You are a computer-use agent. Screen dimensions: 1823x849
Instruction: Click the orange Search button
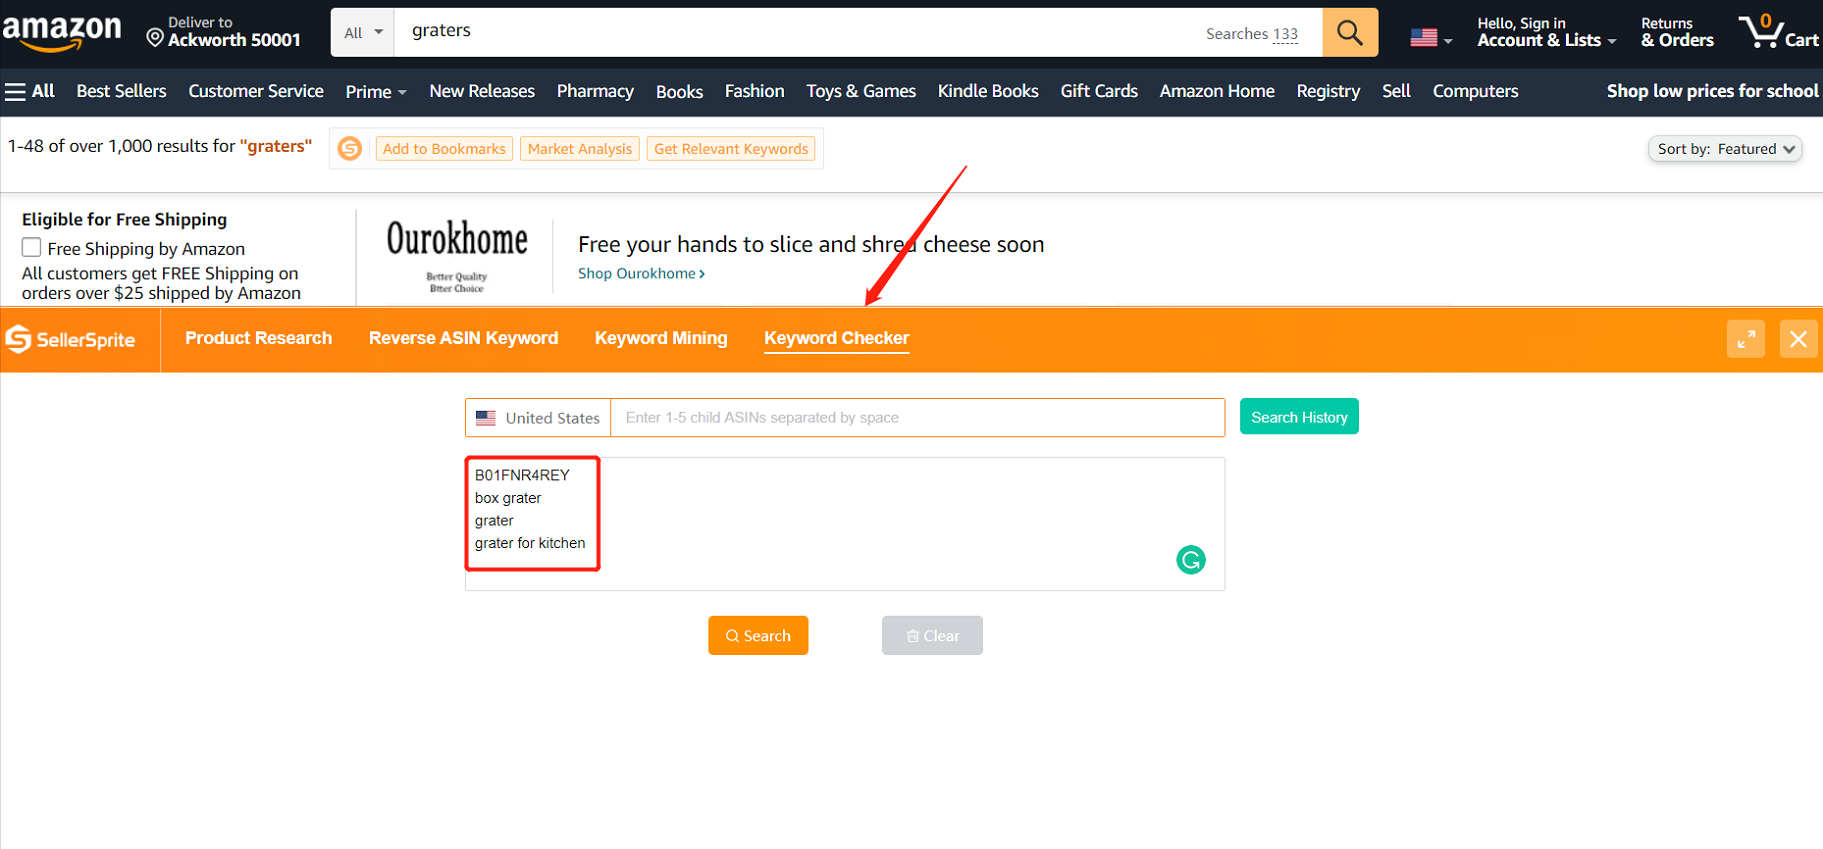(758, 636)
